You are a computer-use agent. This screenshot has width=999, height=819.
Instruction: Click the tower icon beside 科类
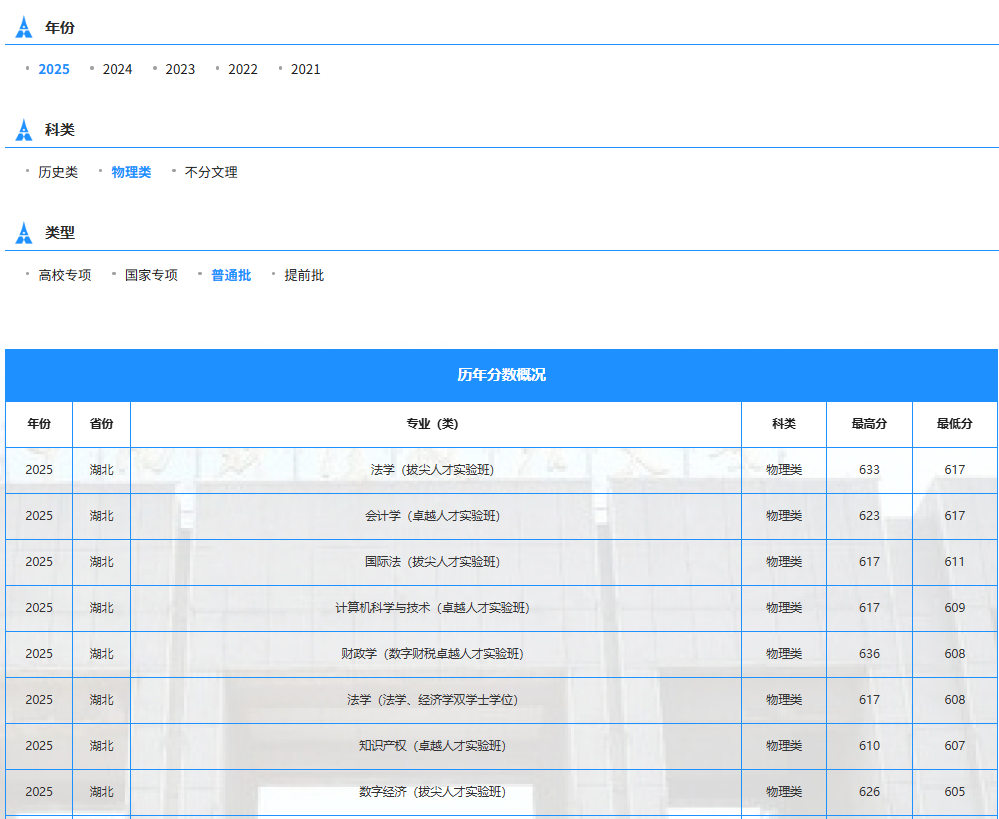pyautogui.click(x=24, y=130)
